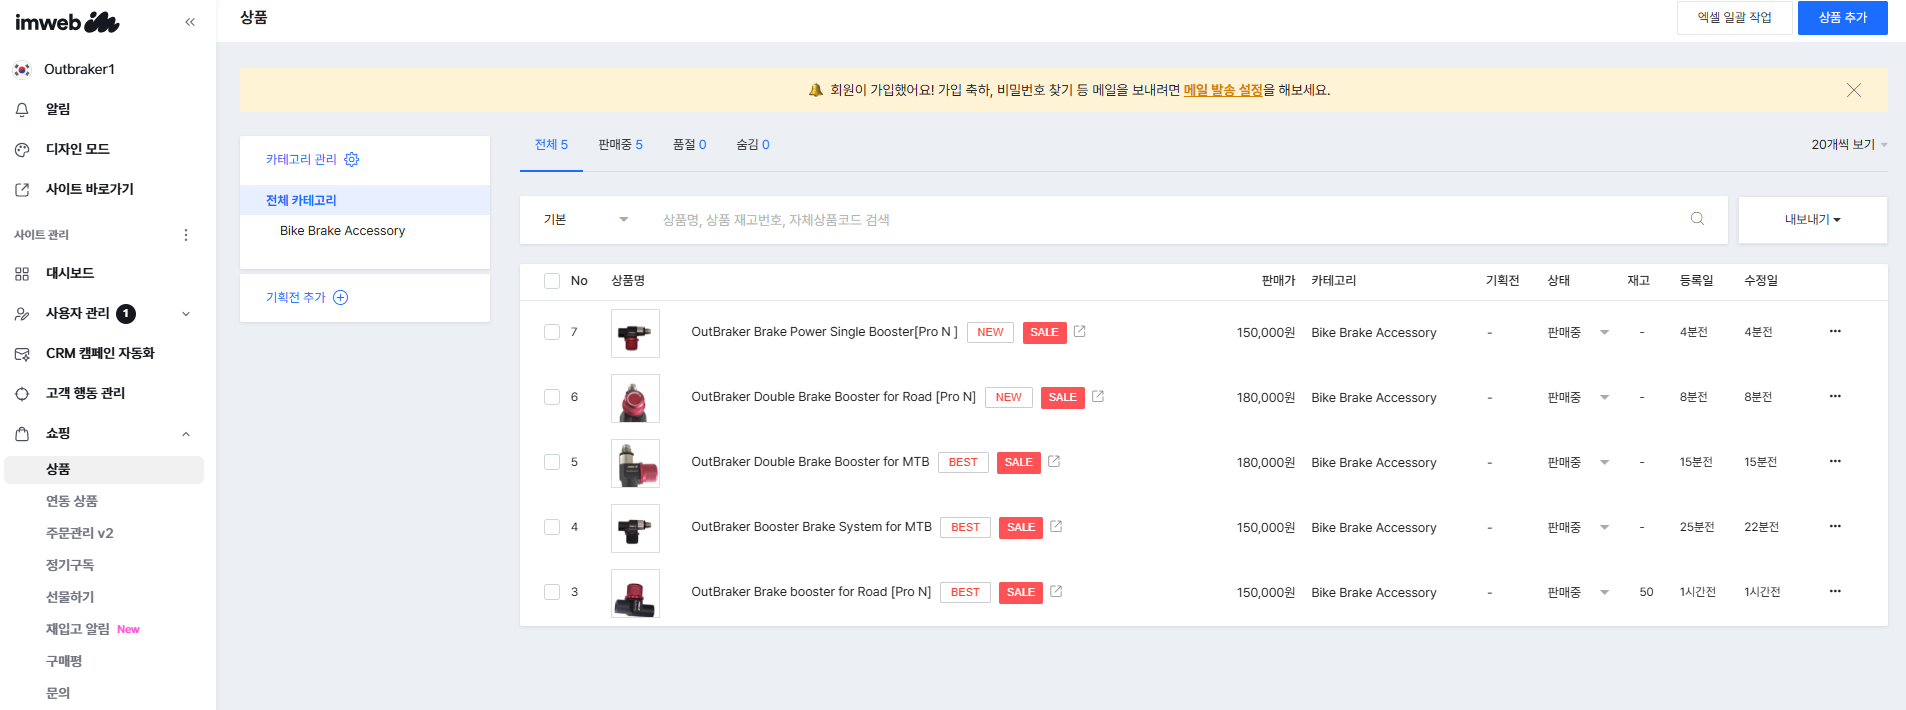This screenshot has height=710, width=1906.
Task: Check the box for product No 6
Action: pyautogui.click(x=552, y=397)
